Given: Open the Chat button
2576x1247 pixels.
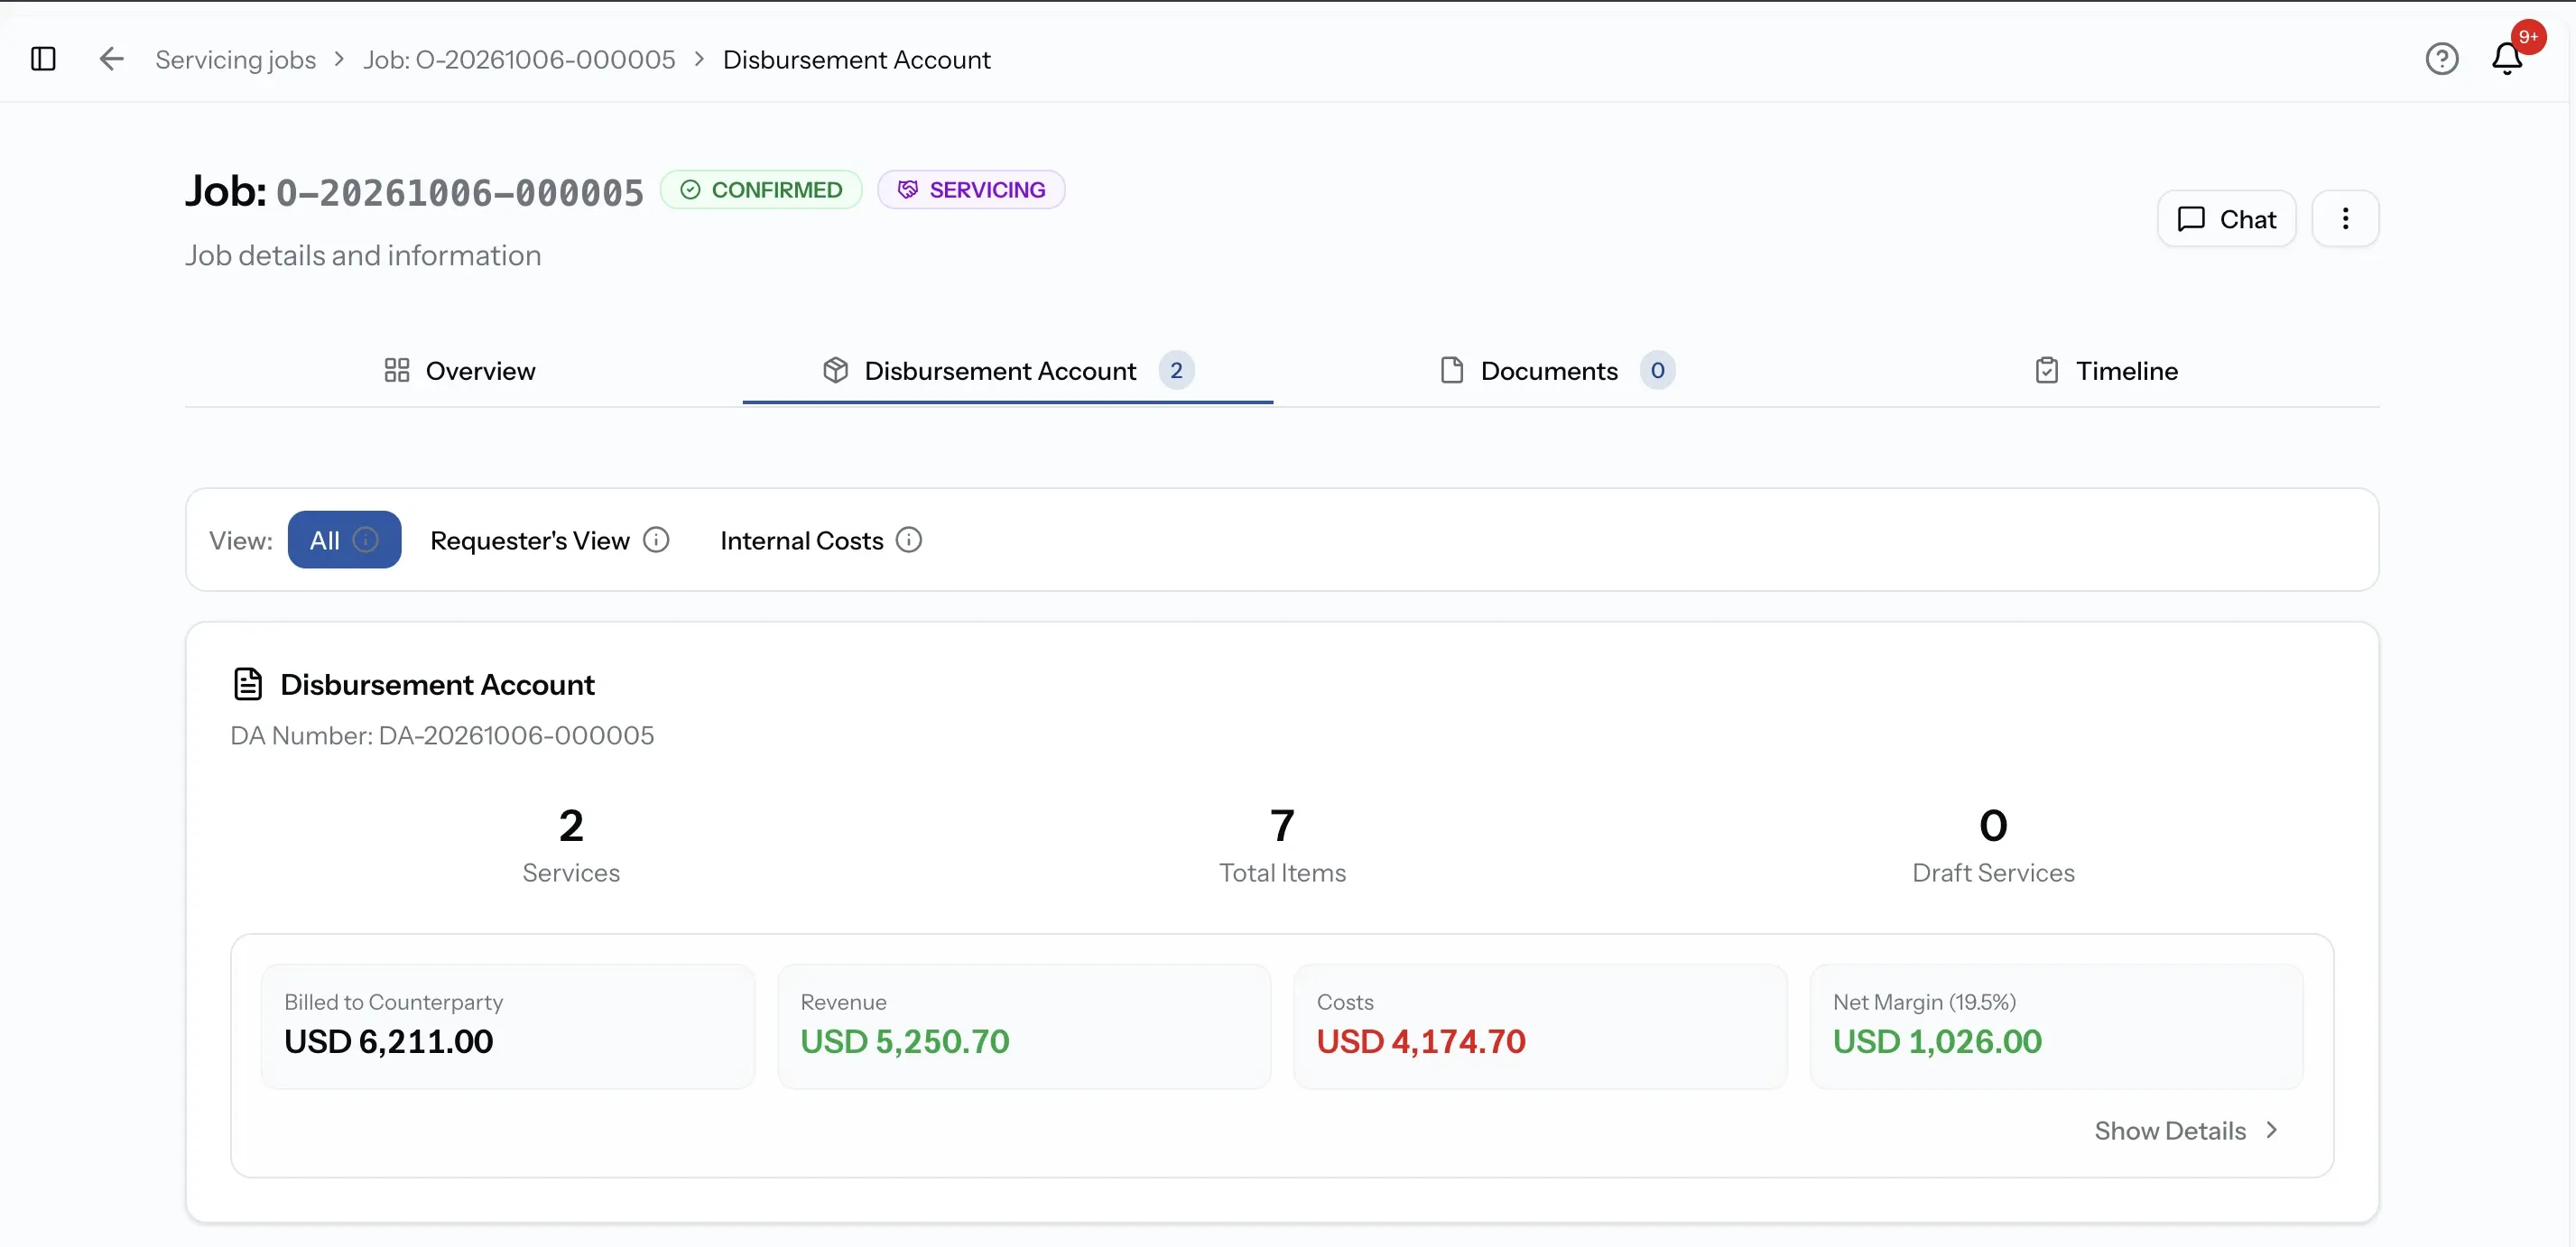Looking at the screenshot, I should click(x=2226, y=218).
